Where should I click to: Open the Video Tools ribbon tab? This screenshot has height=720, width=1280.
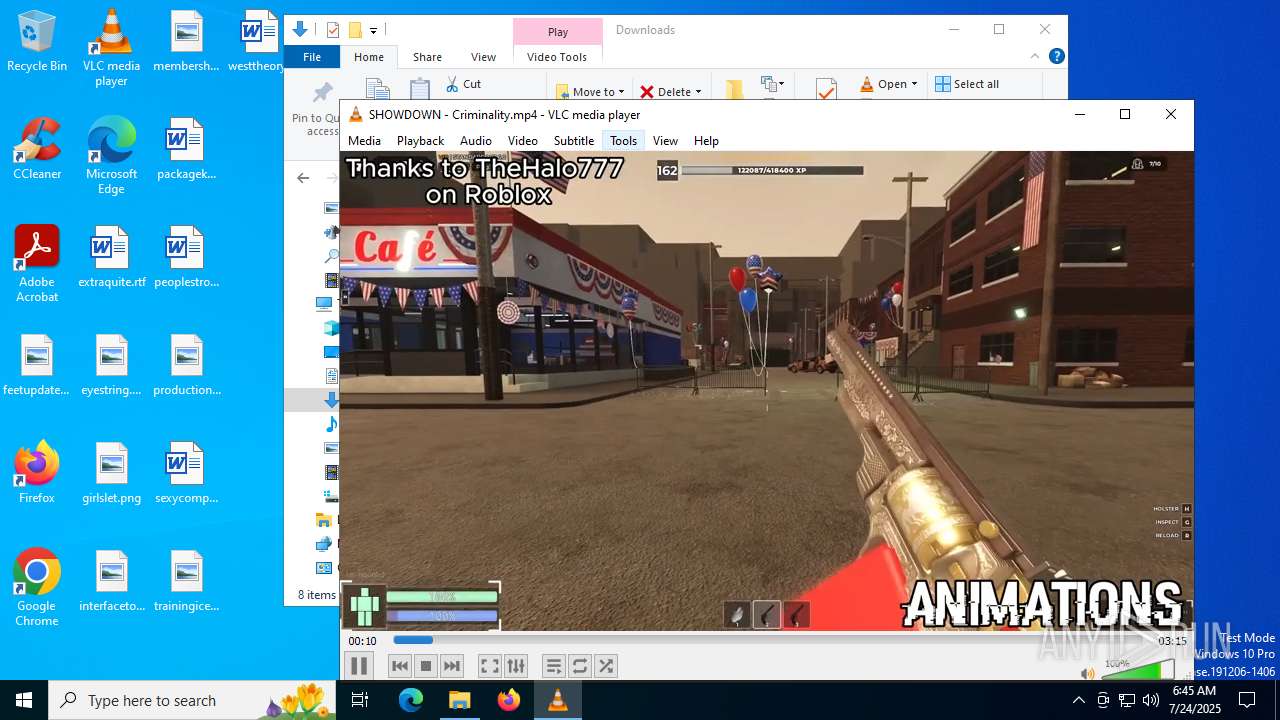(x=557, y=57)
